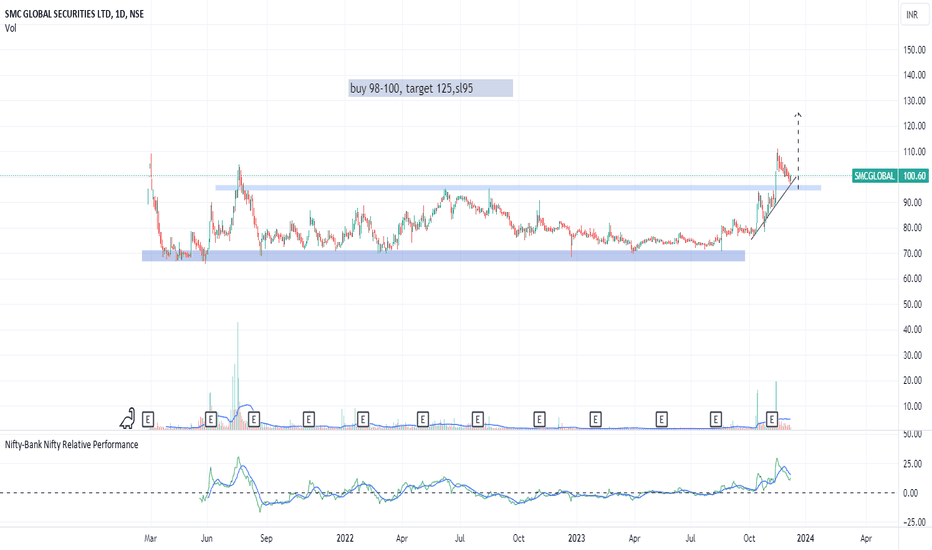Click the 150.00 price axis label

(x=914, y=50)
